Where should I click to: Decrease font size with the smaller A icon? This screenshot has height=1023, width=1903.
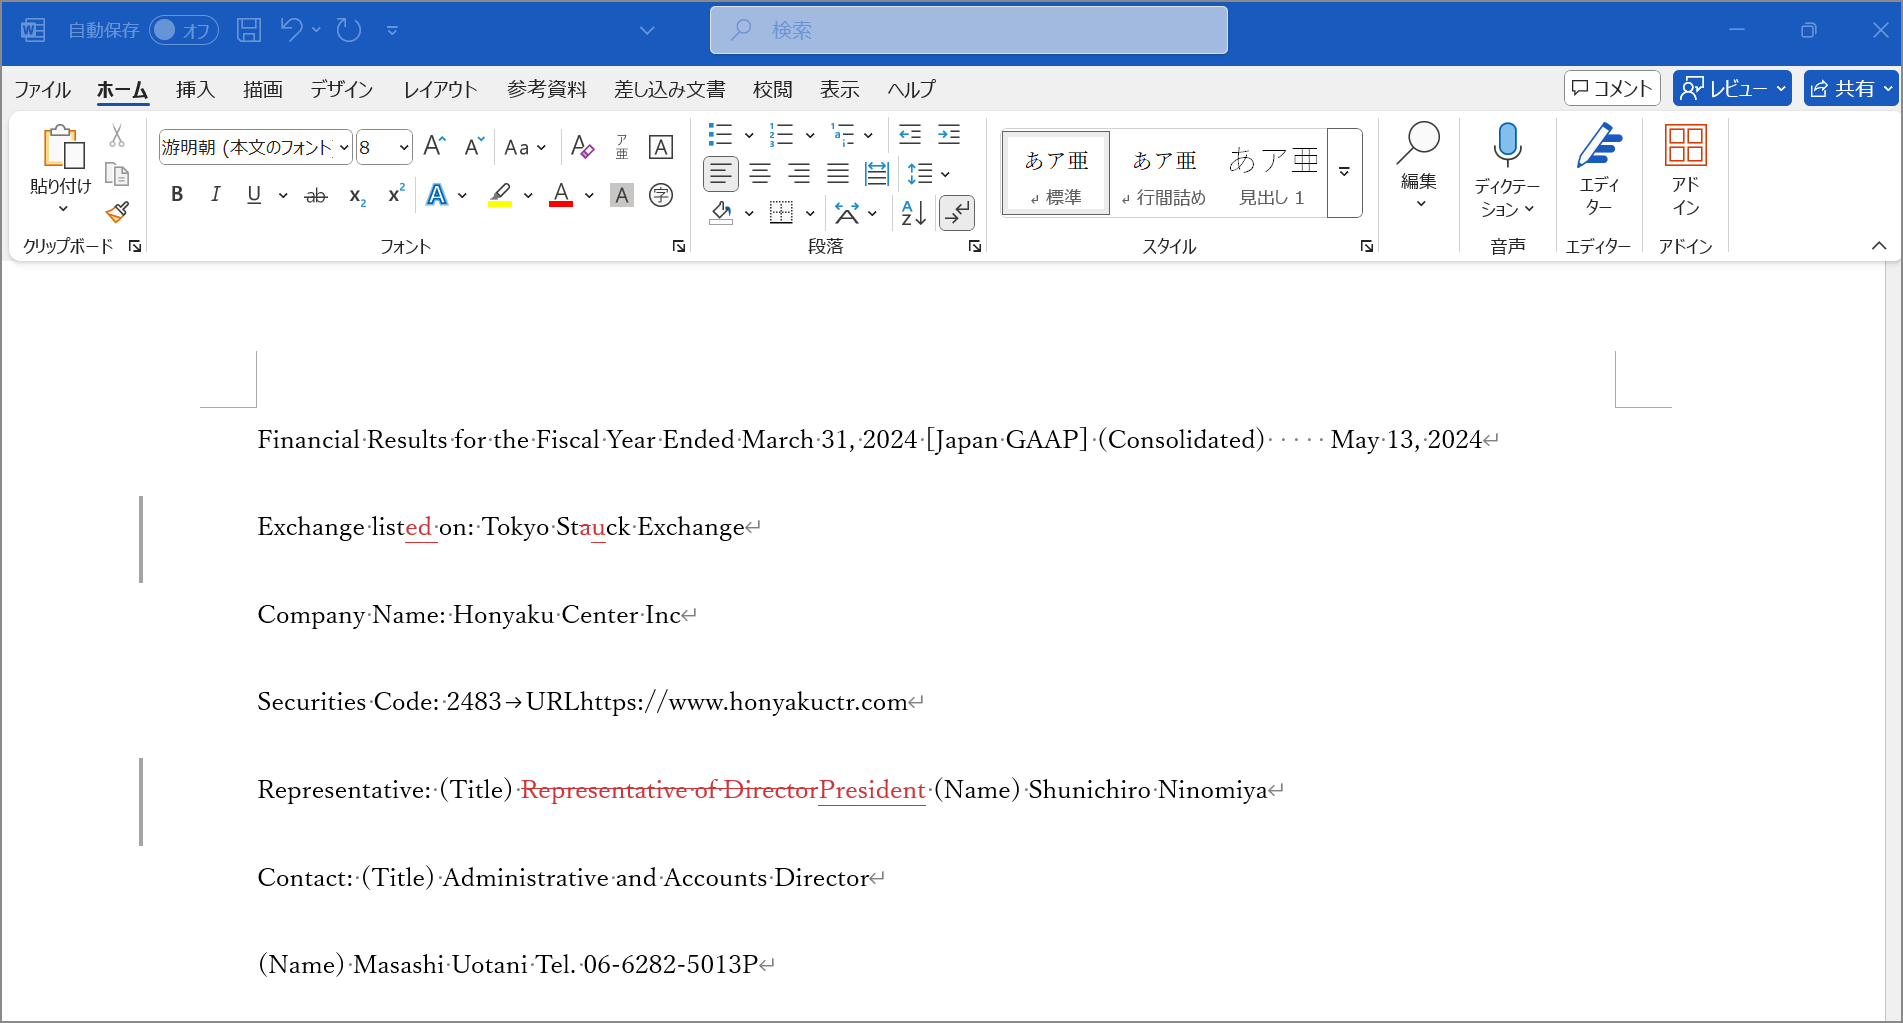[474, 147]
